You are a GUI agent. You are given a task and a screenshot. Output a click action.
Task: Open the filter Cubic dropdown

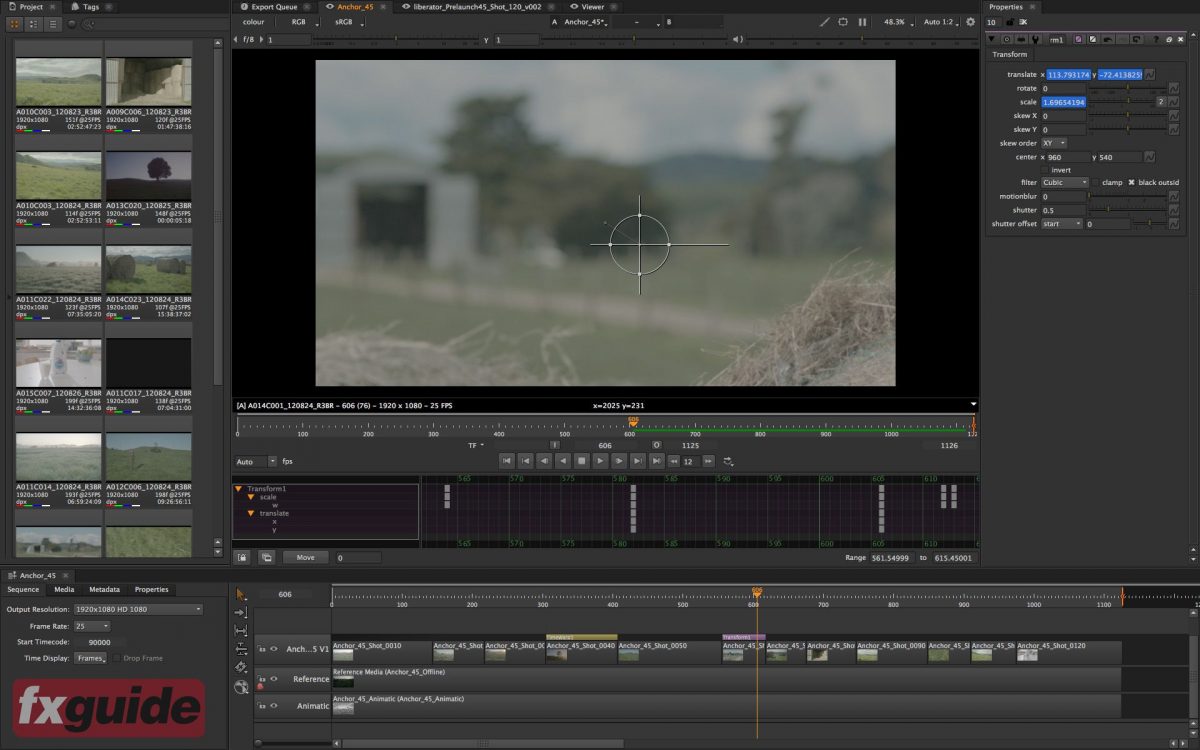(1064, 182)
